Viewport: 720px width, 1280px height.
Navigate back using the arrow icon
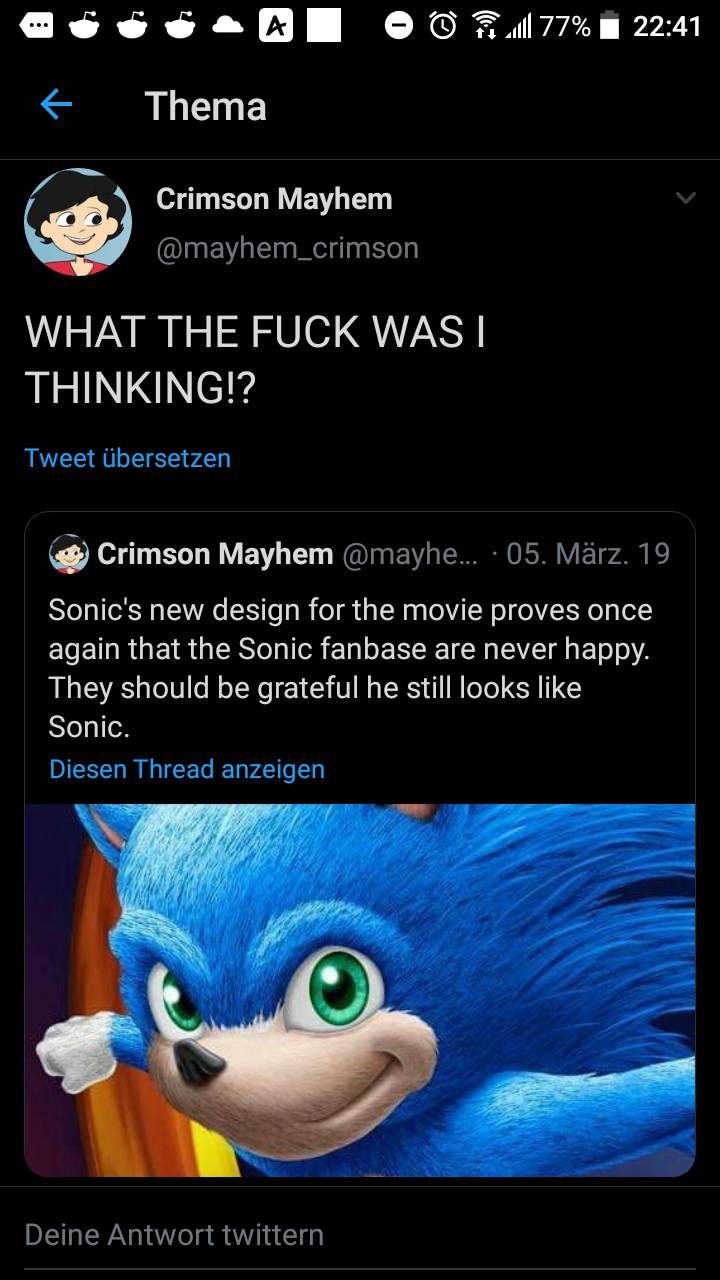(57, 105)
